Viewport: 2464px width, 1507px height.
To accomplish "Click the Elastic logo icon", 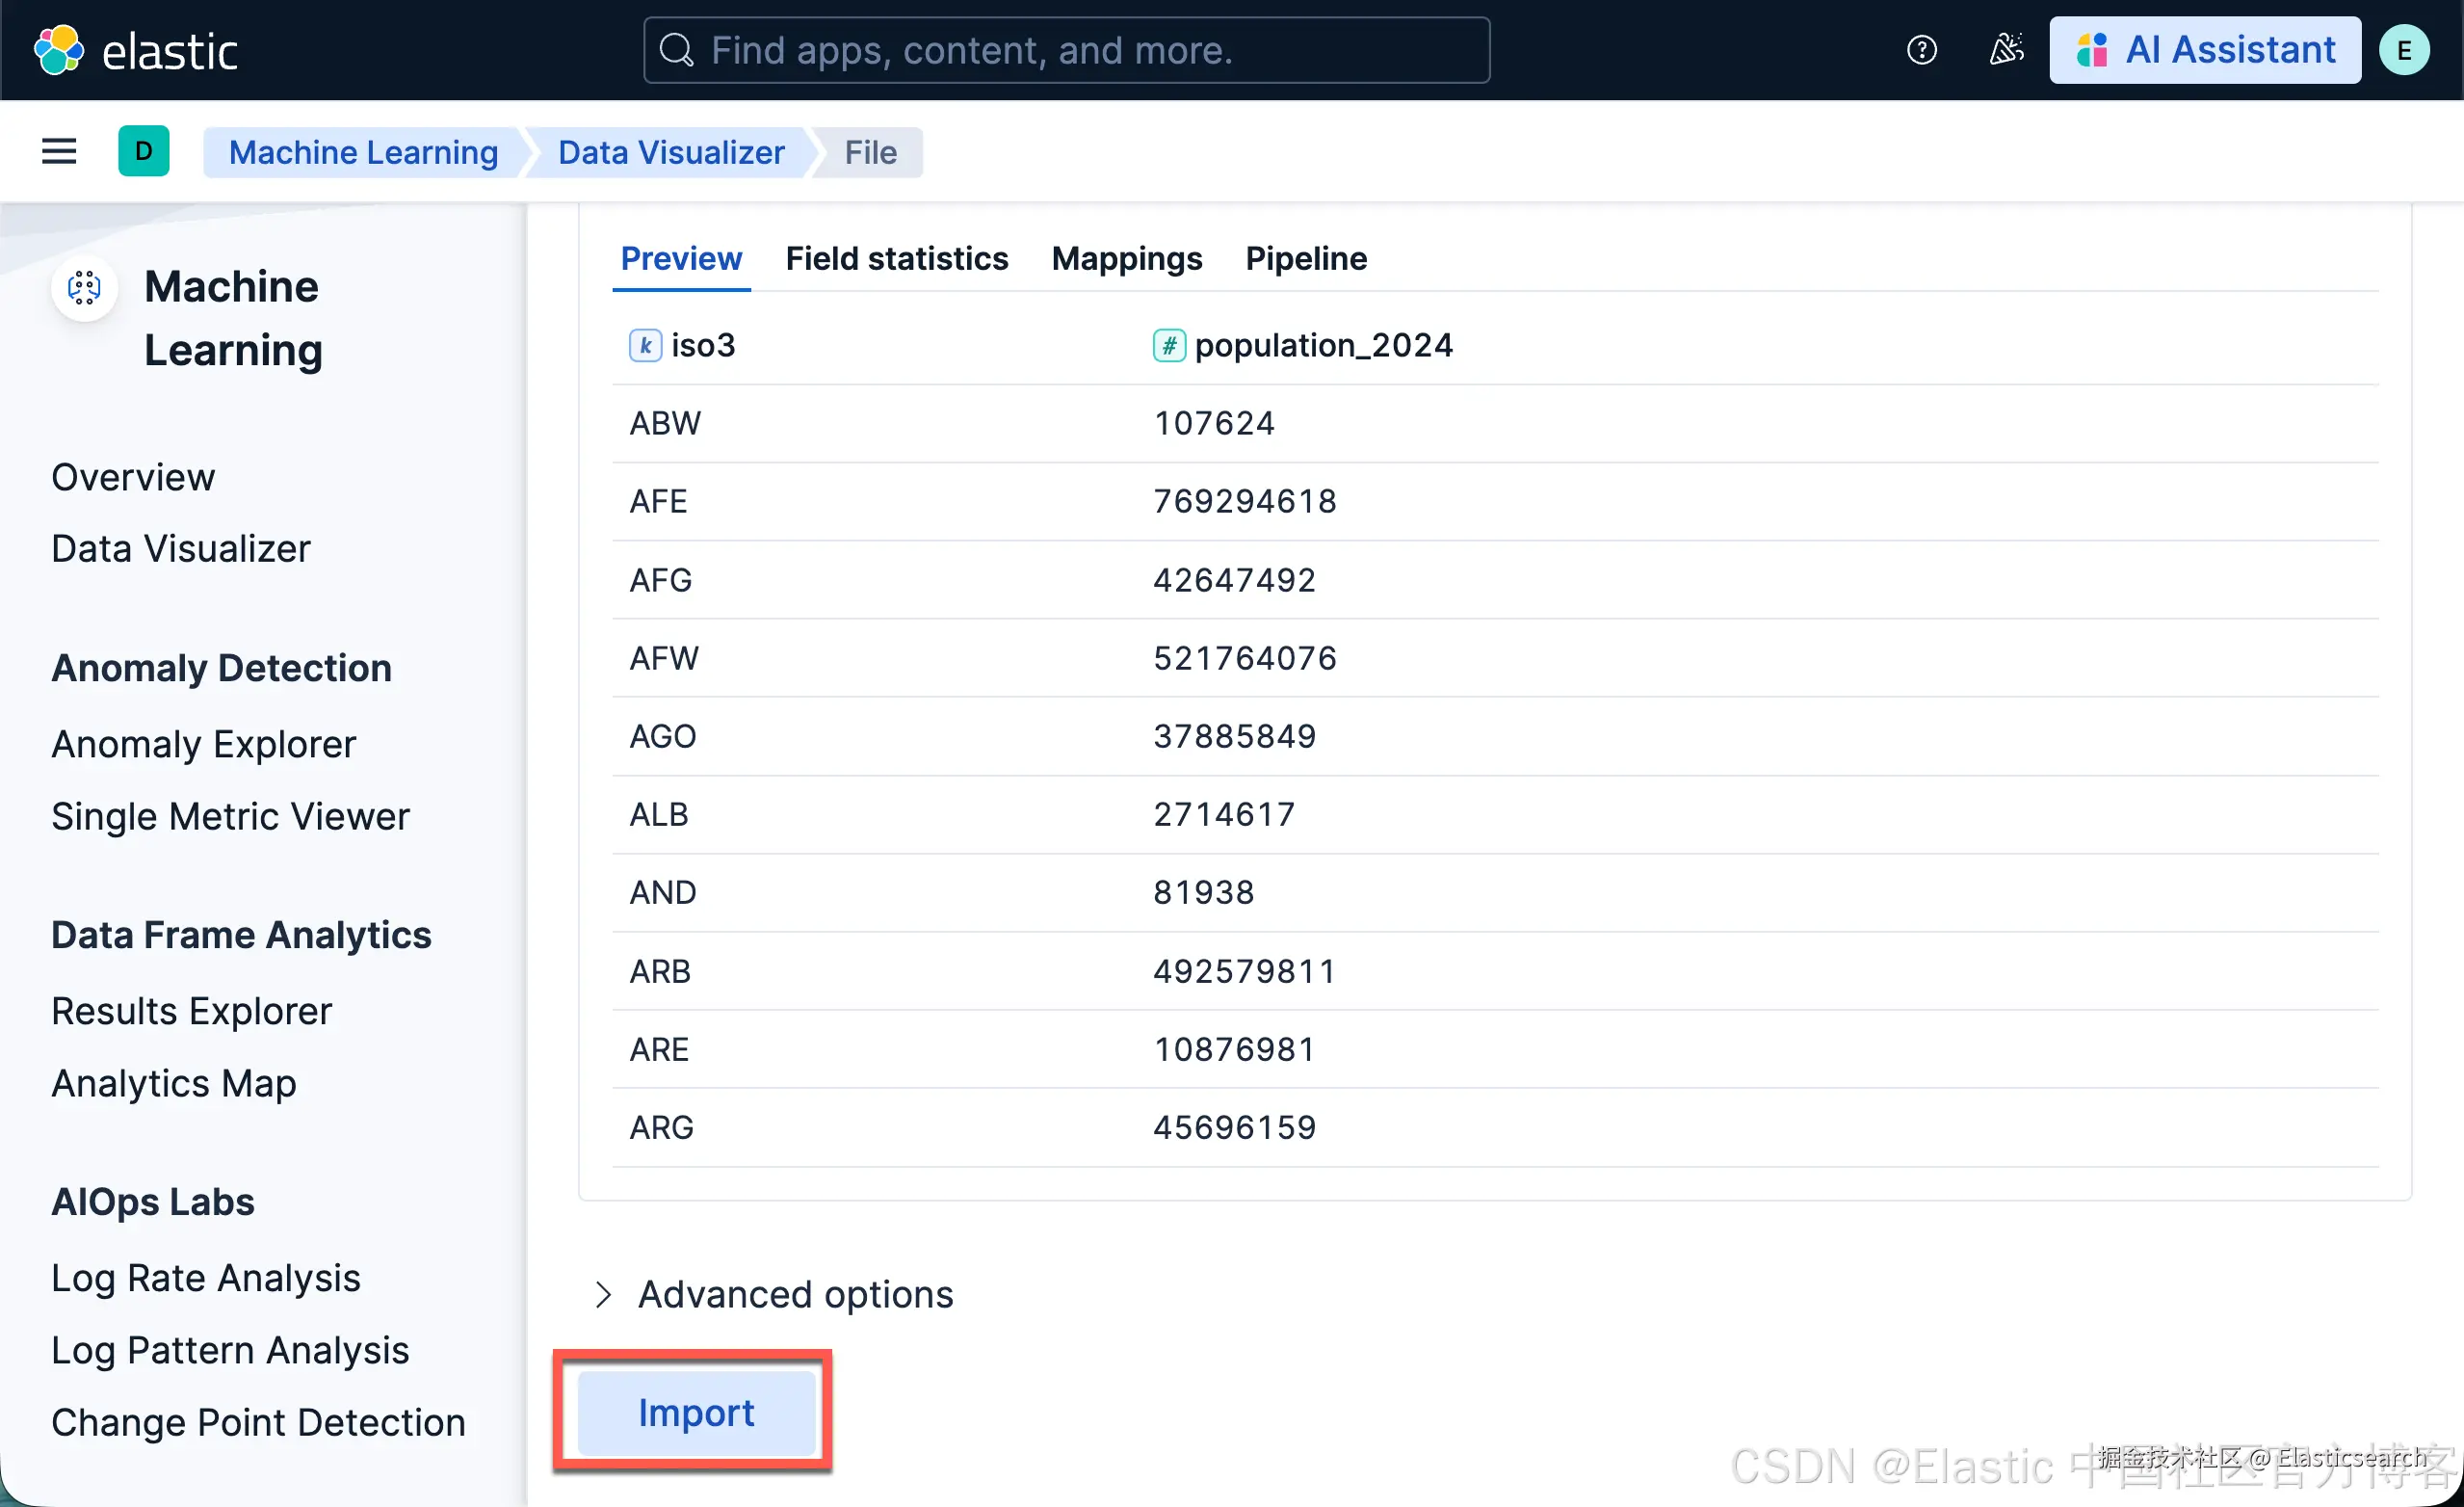I will (x=58, y=50).
